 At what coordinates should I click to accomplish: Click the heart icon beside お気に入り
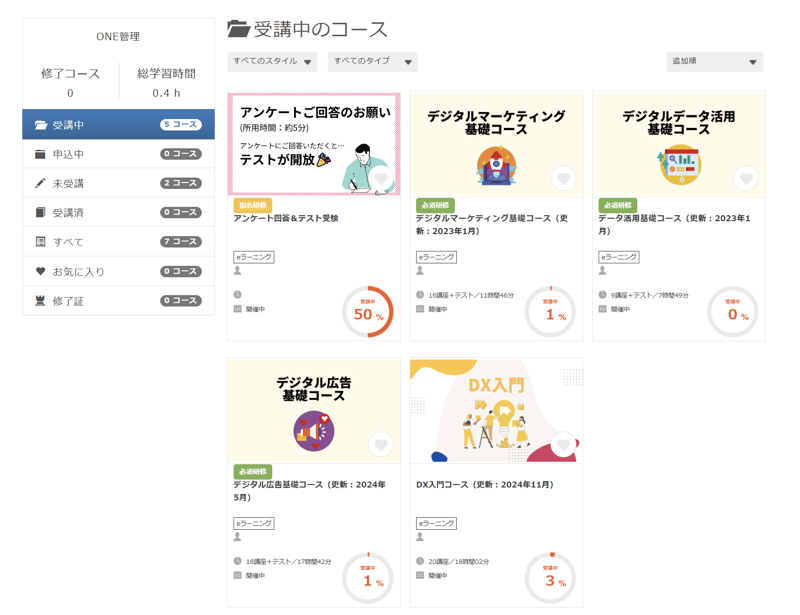pyautogui.click(x=41, y=271)
